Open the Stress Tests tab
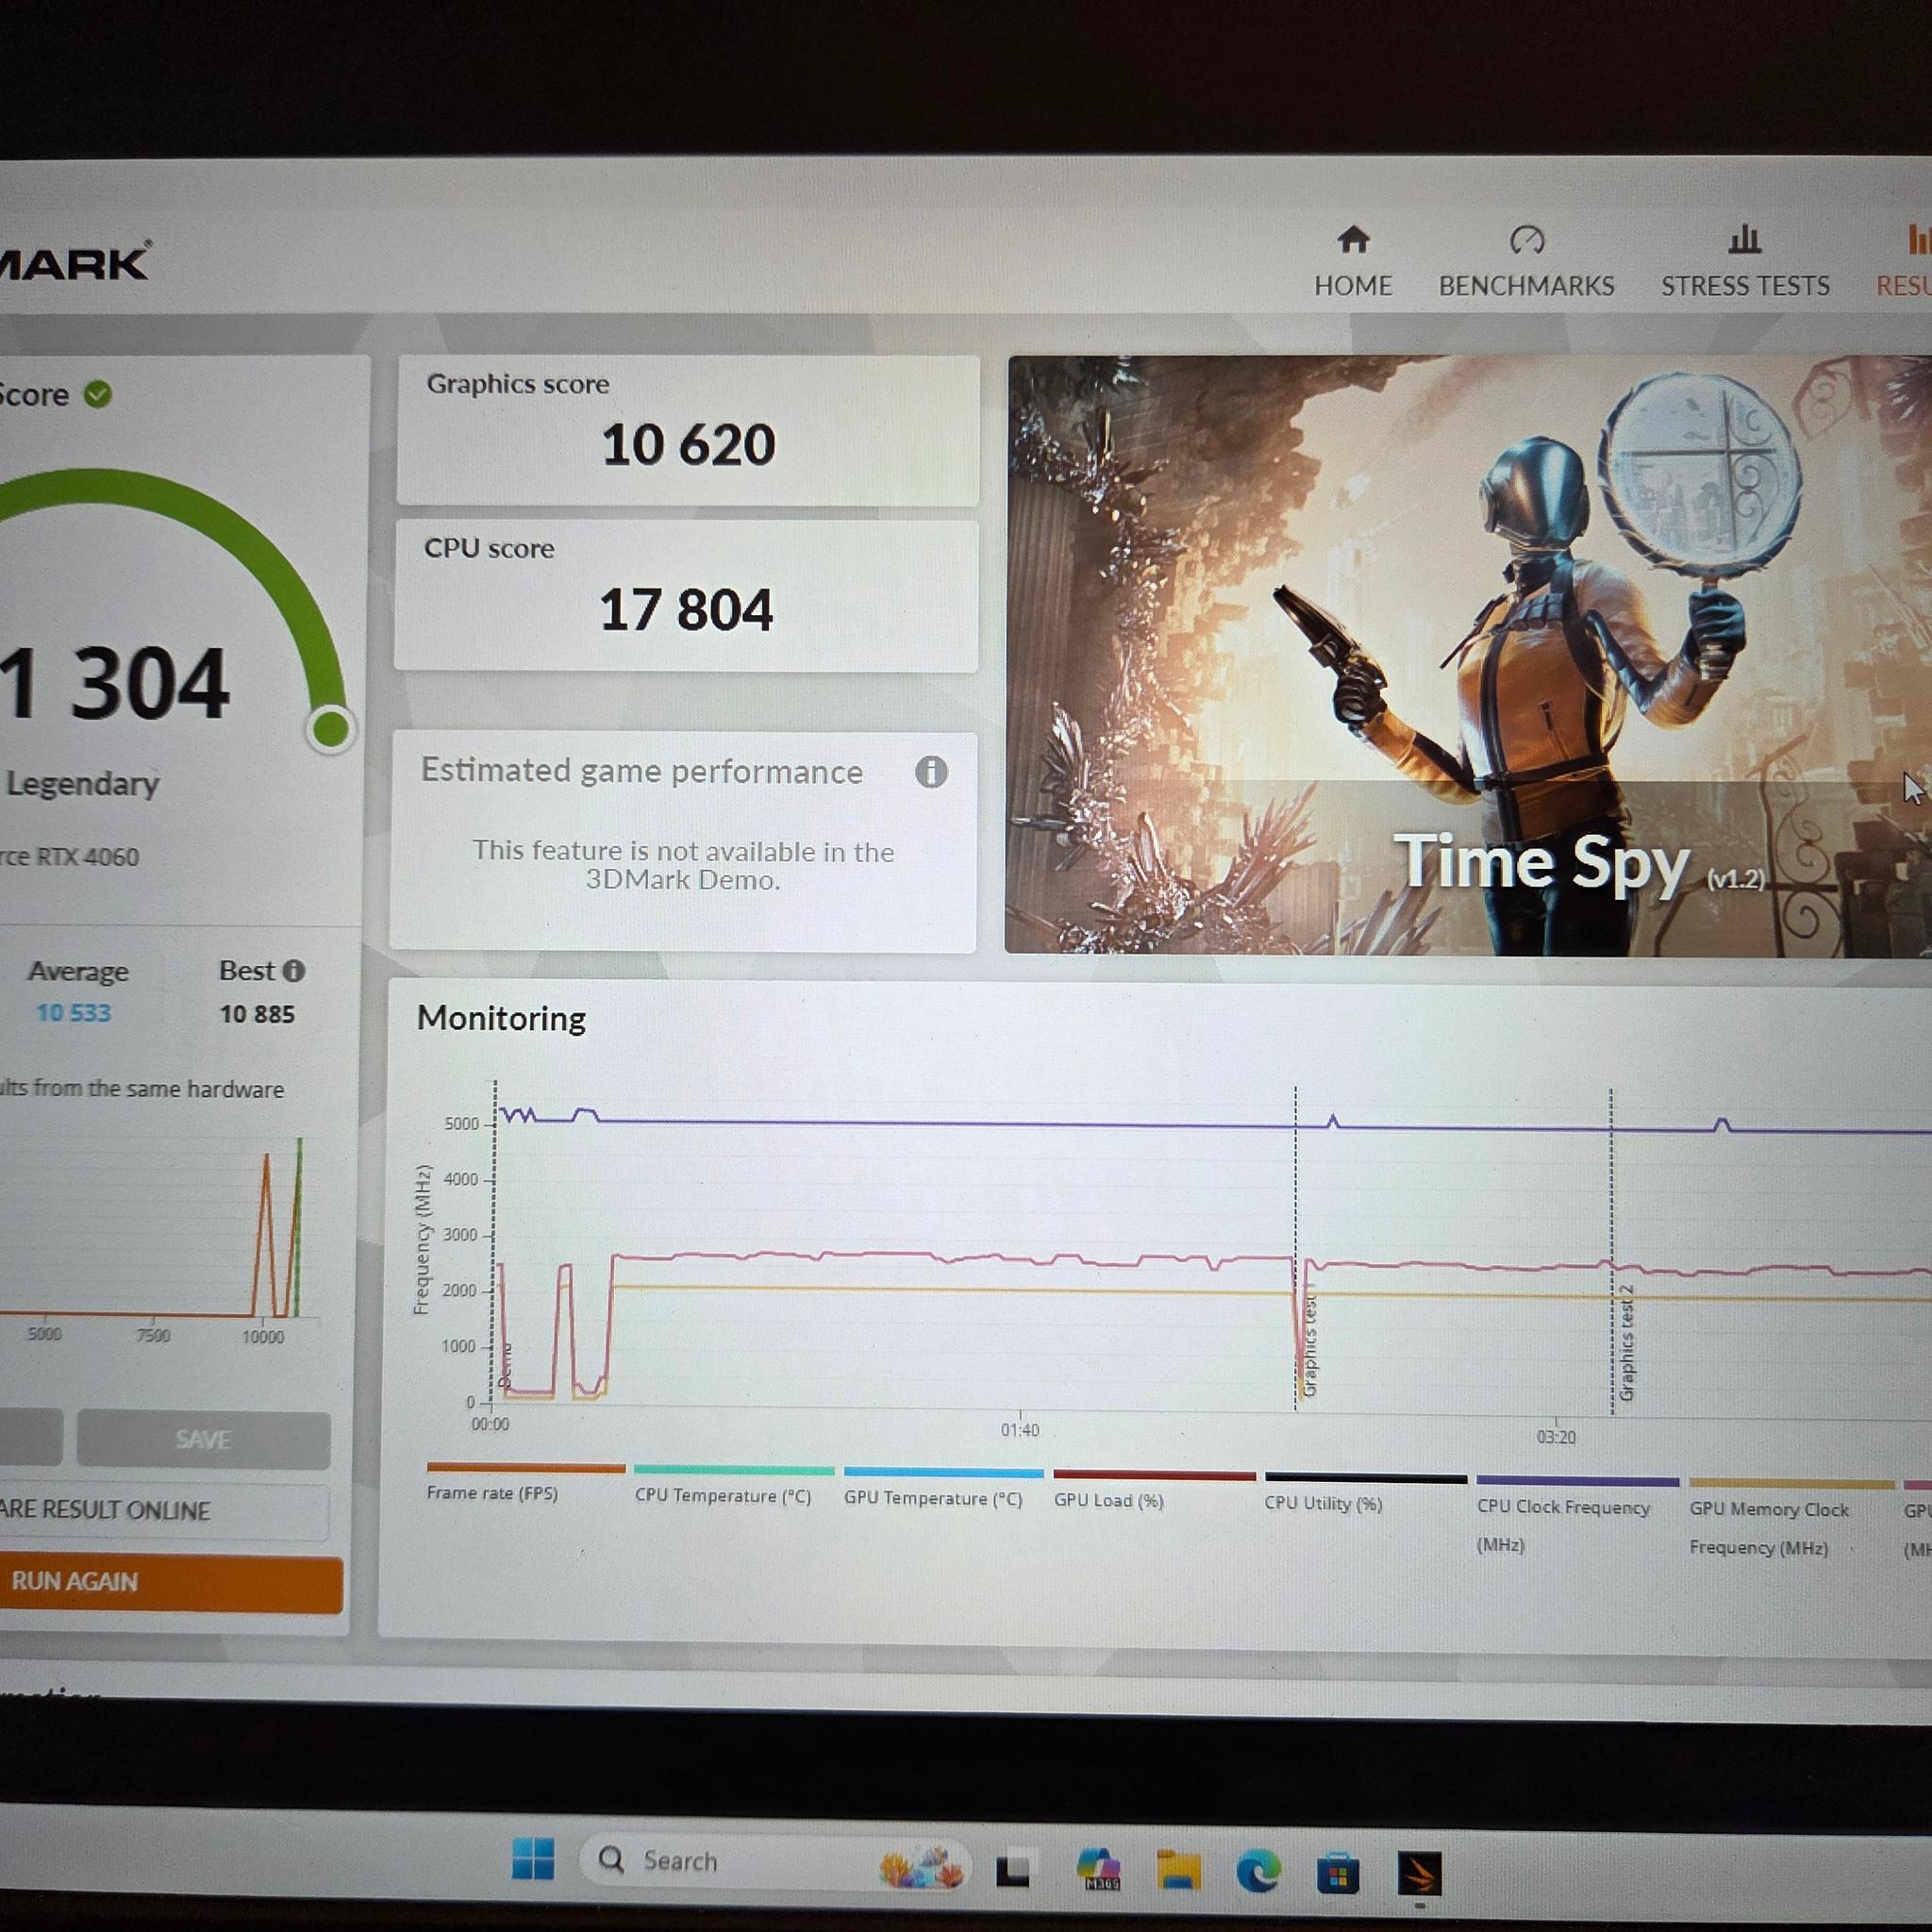This screenshot has width=1932, height=1932. tap(1745, 262)
